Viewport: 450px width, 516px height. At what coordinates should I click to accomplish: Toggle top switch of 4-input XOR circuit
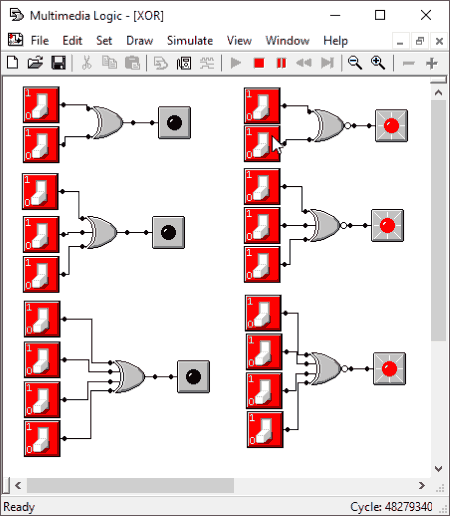[x=42, y=319]
